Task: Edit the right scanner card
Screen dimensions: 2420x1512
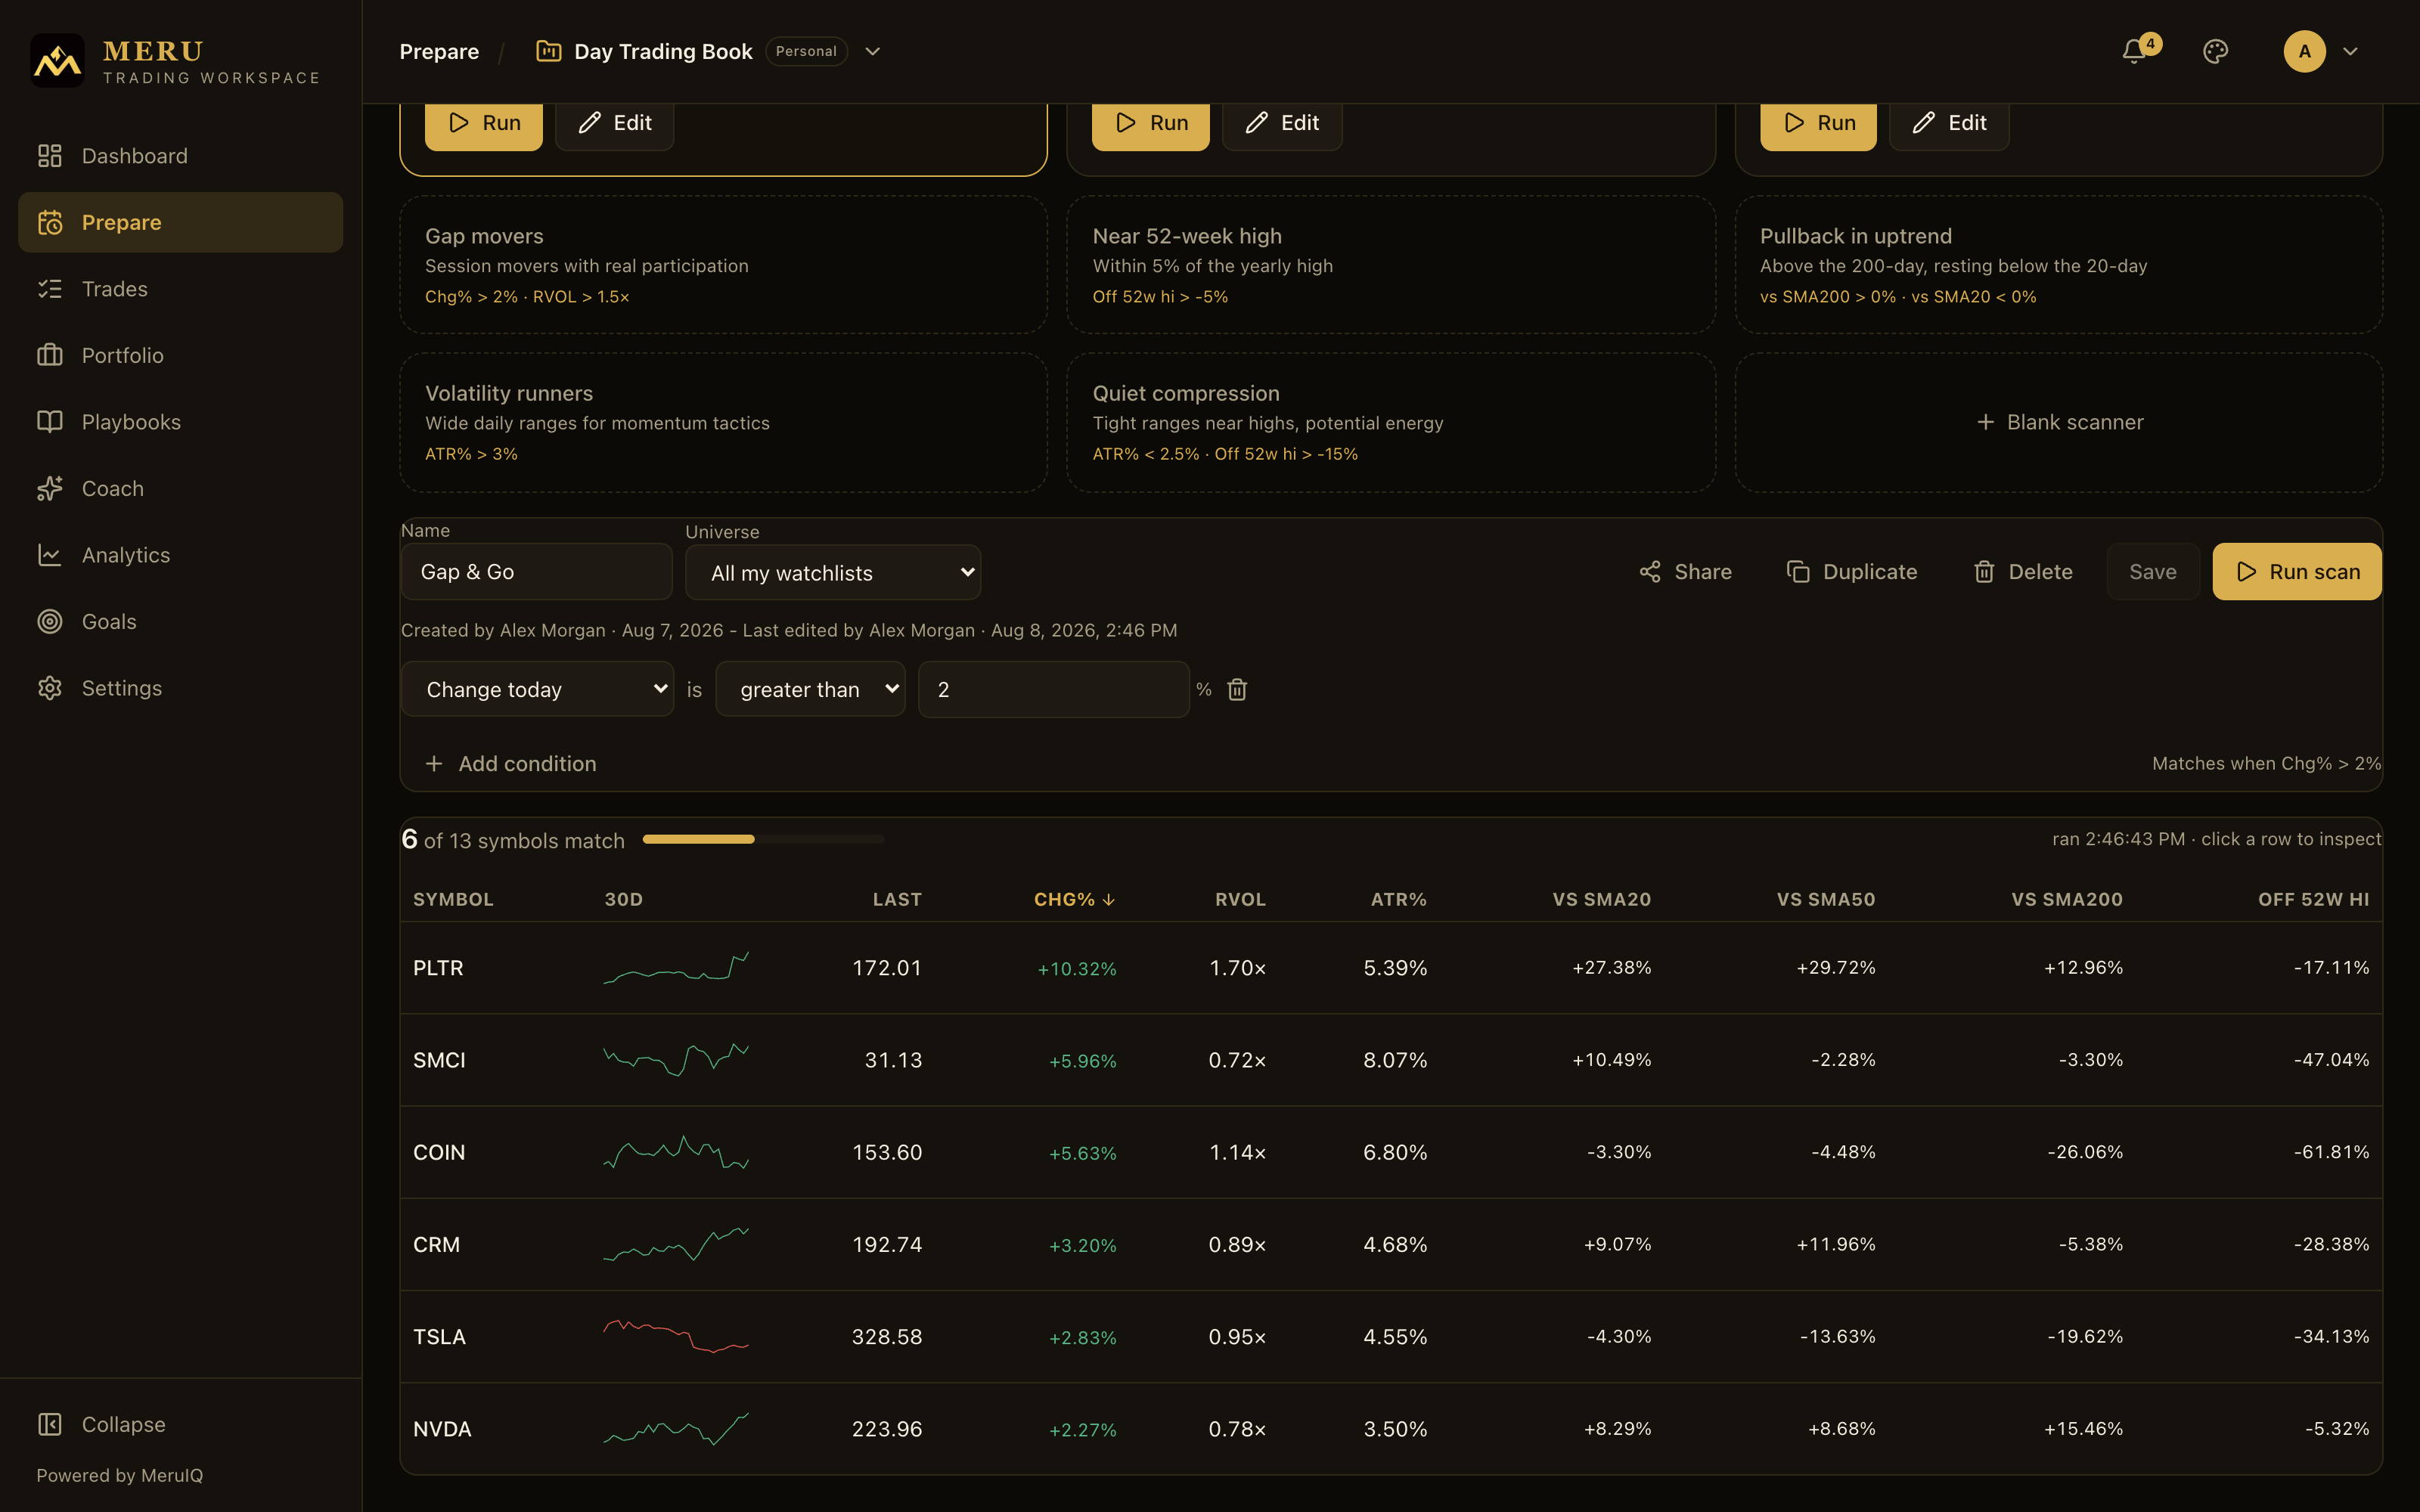Action: tap(1949, 123)
